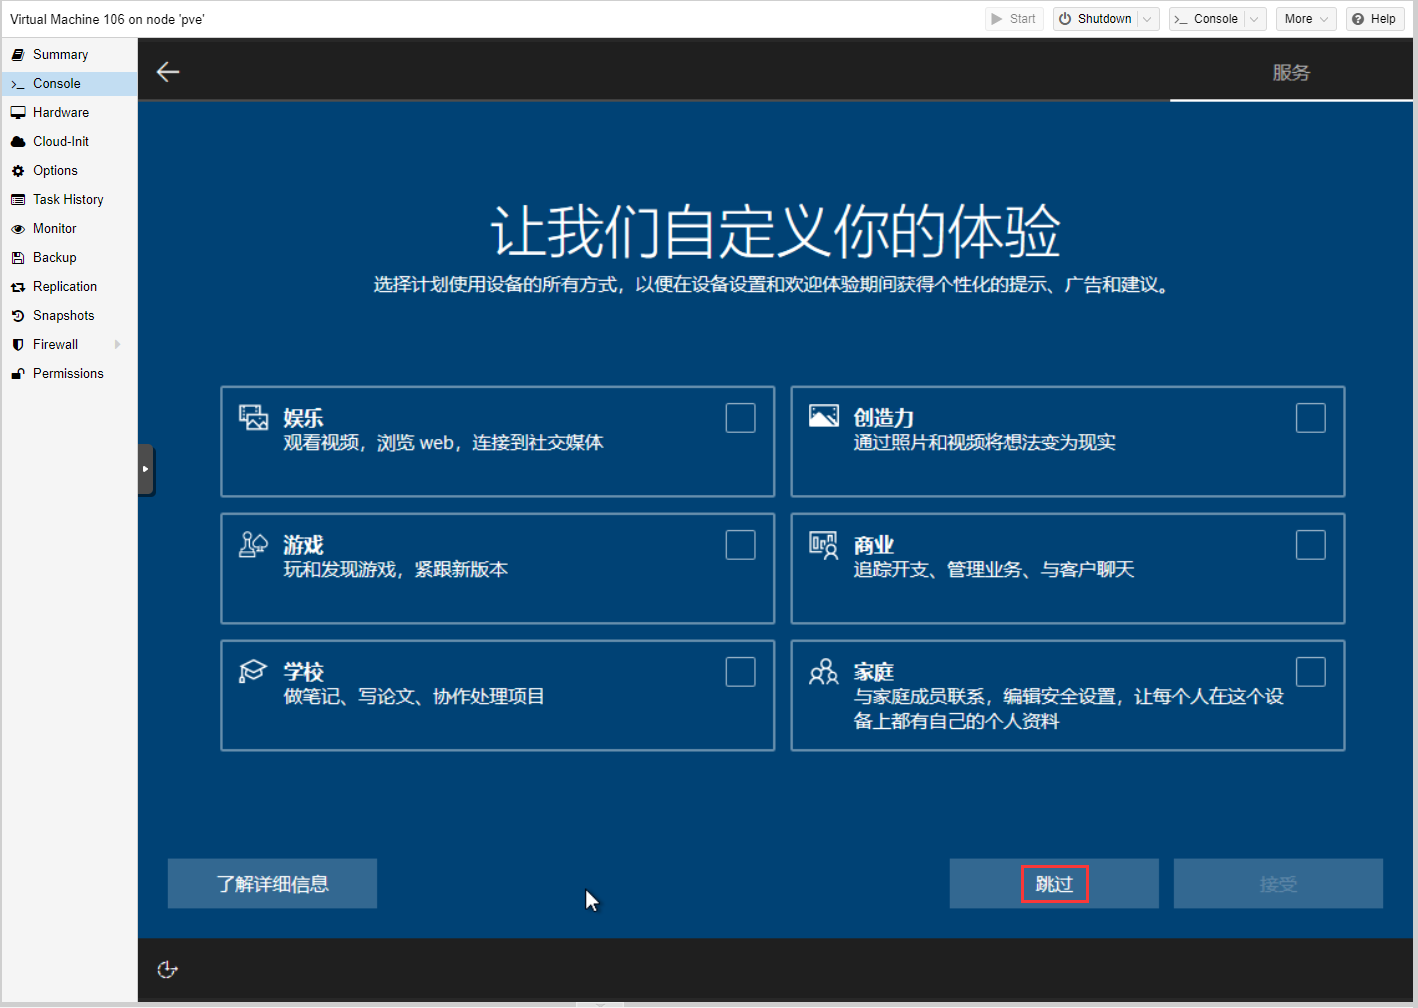Viewport: 1418px width, 1008px height.
Task: Click the accessibility icon at bottom left
Action: tap(168, 969)
